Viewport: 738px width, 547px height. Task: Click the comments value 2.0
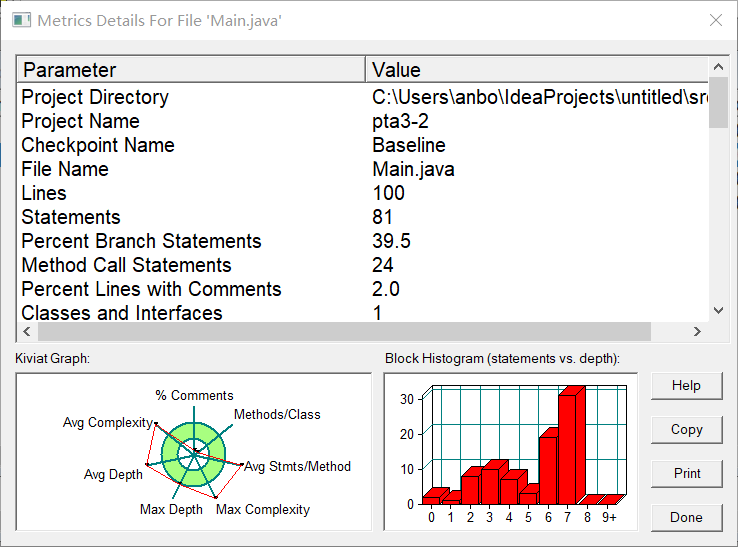coord(385,290)
